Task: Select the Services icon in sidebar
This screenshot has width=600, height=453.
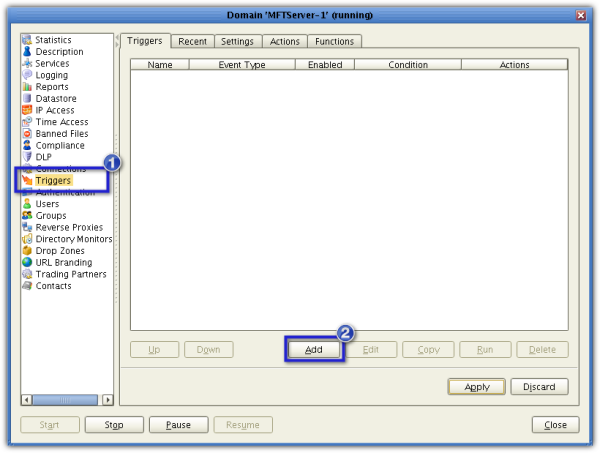Action: 27,63
